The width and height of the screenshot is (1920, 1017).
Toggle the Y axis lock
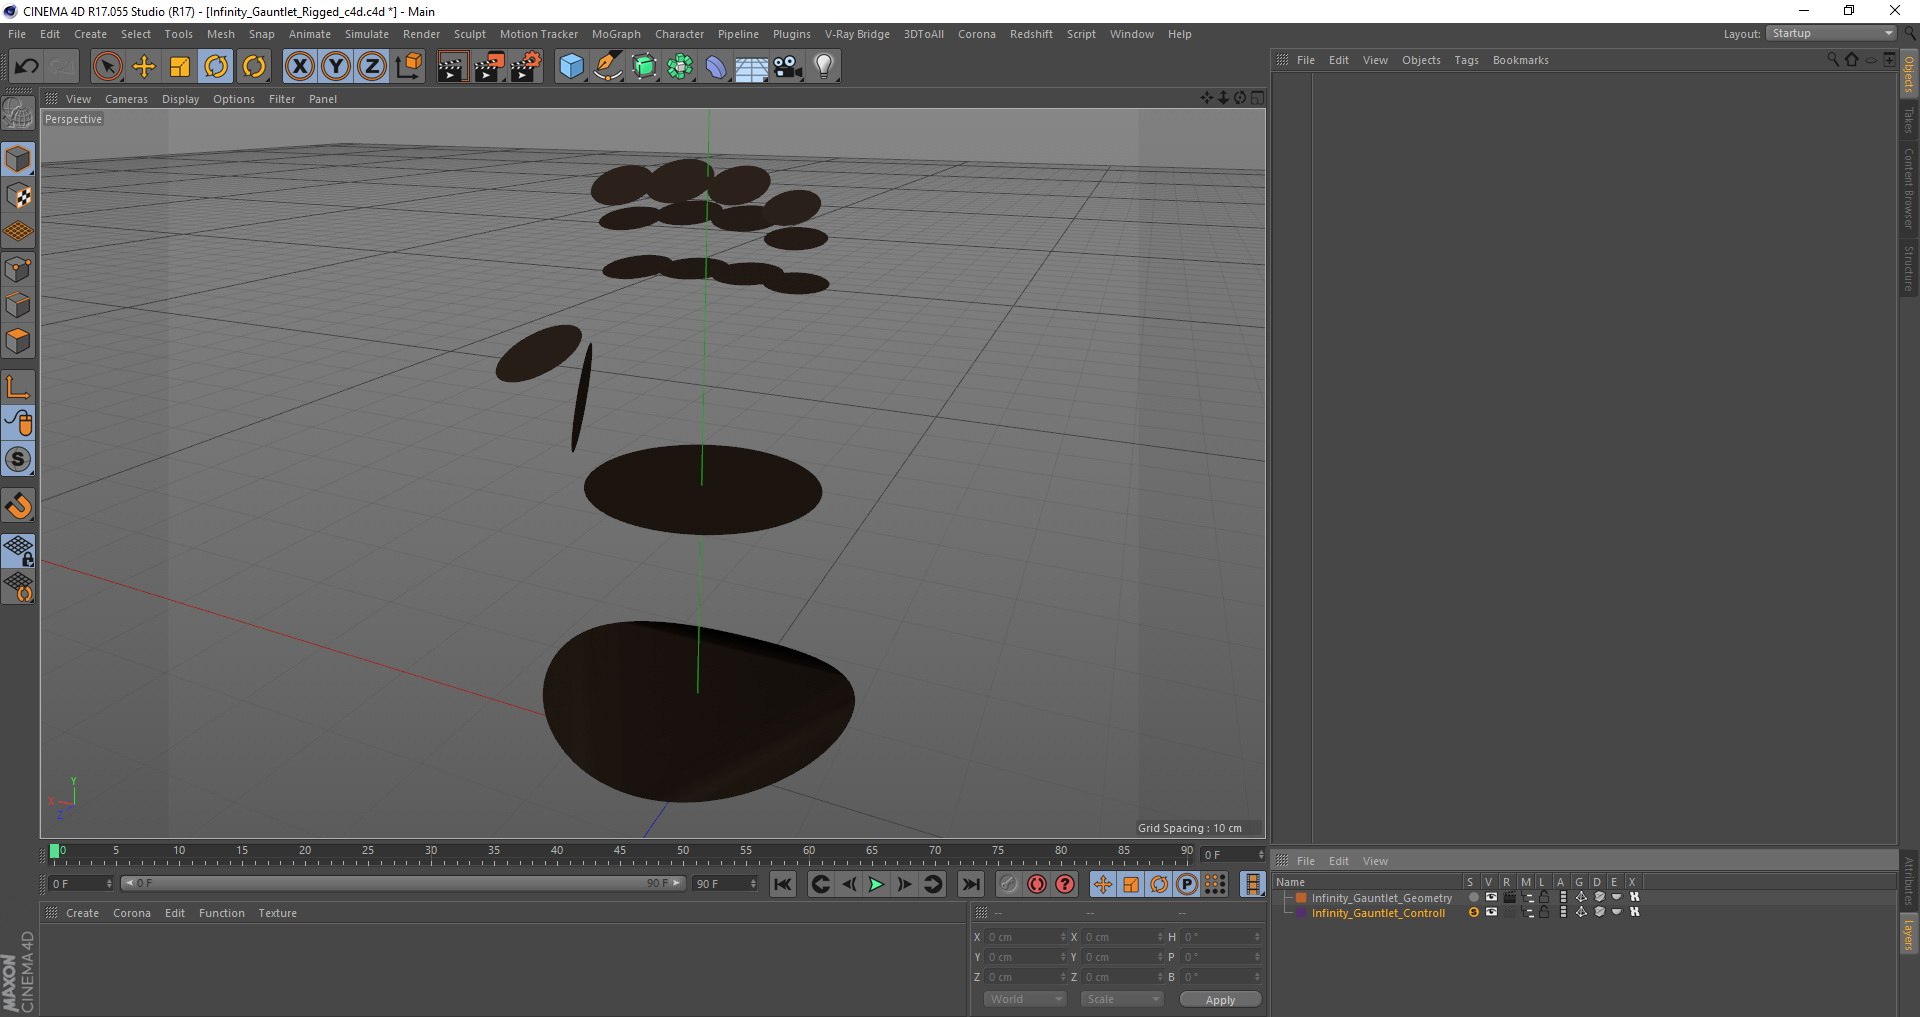tap(336, 67)
